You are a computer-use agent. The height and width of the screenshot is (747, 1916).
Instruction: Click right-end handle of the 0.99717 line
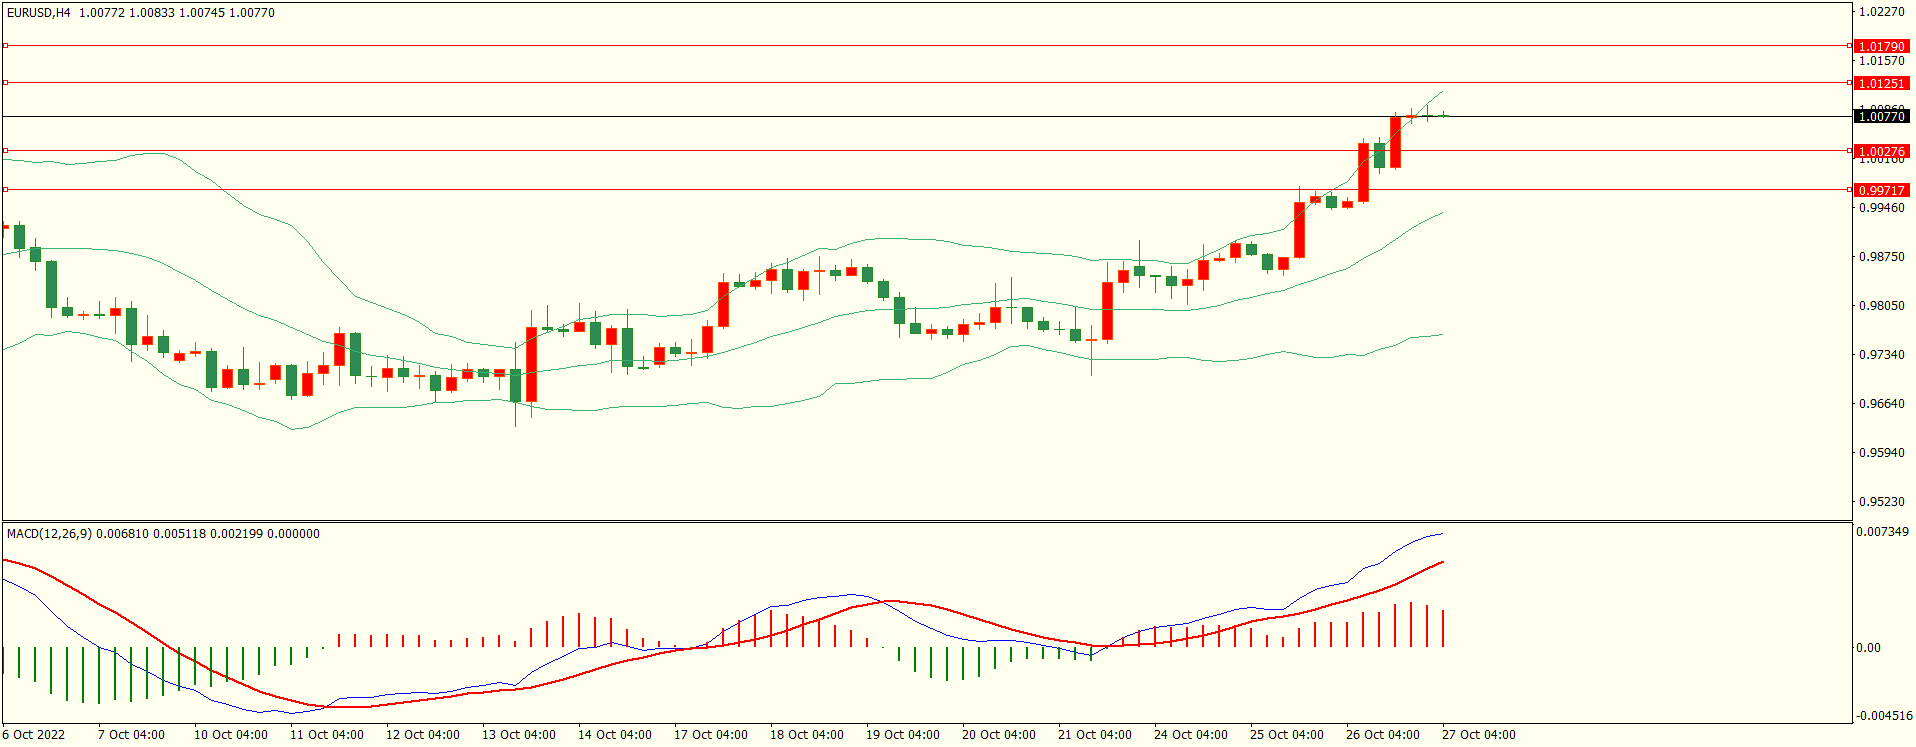(x=1849, y=189)
